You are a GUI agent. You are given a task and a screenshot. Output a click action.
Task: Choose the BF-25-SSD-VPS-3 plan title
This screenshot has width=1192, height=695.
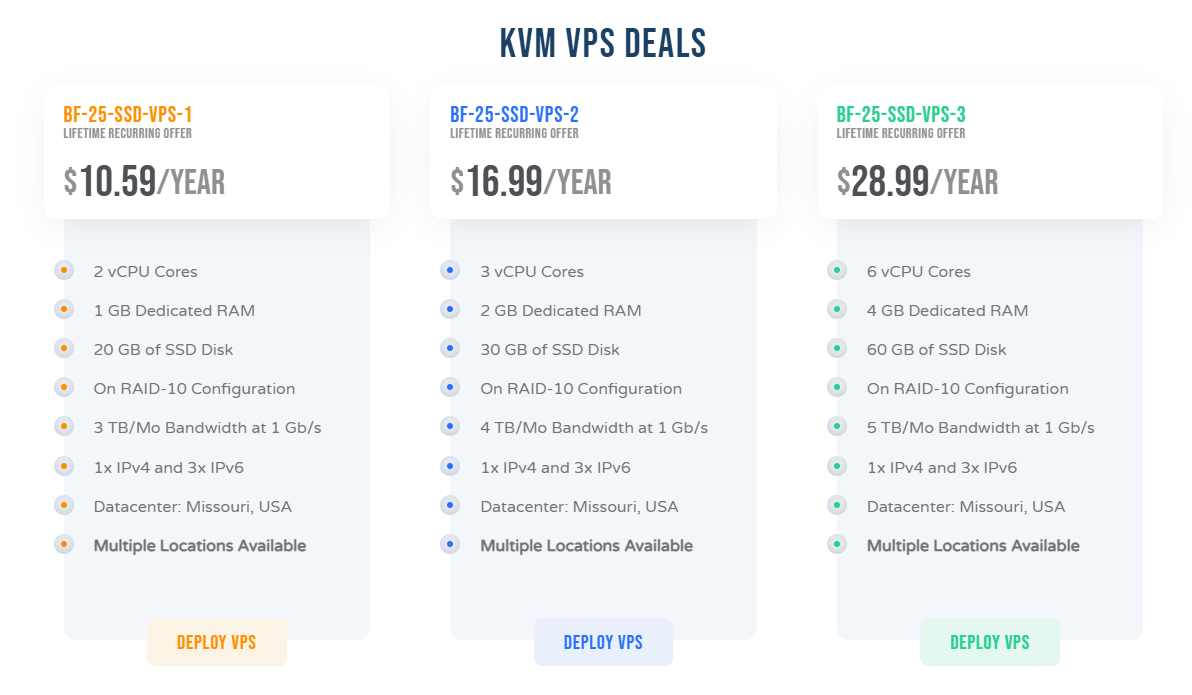[x=901, y=113]
